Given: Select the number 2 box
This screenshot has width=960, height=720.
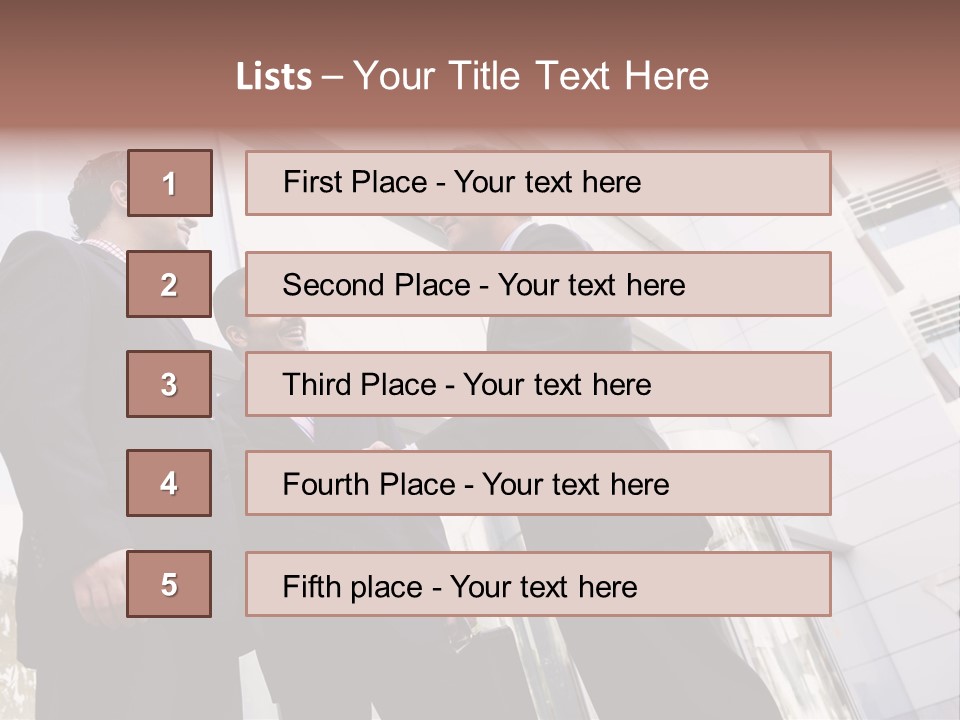Looking at the screenshot, I should point(169,284).
